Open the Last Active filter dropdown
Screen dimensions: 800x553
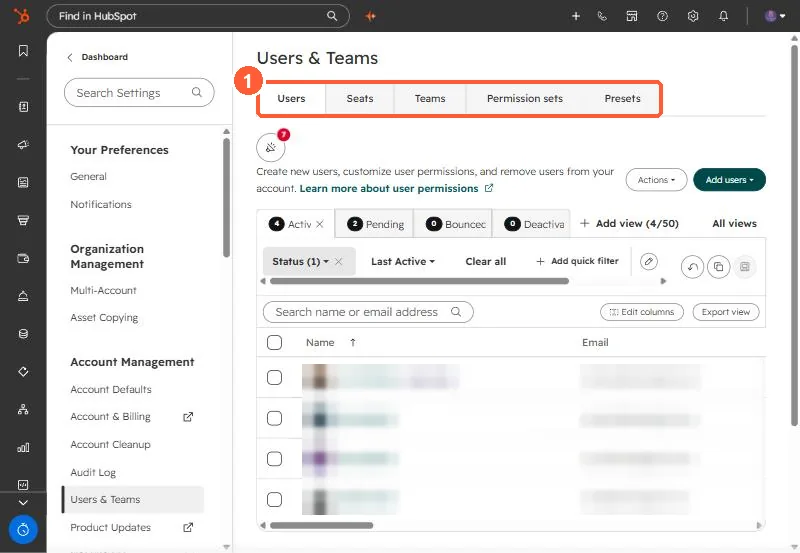click(x=403, y=262)
